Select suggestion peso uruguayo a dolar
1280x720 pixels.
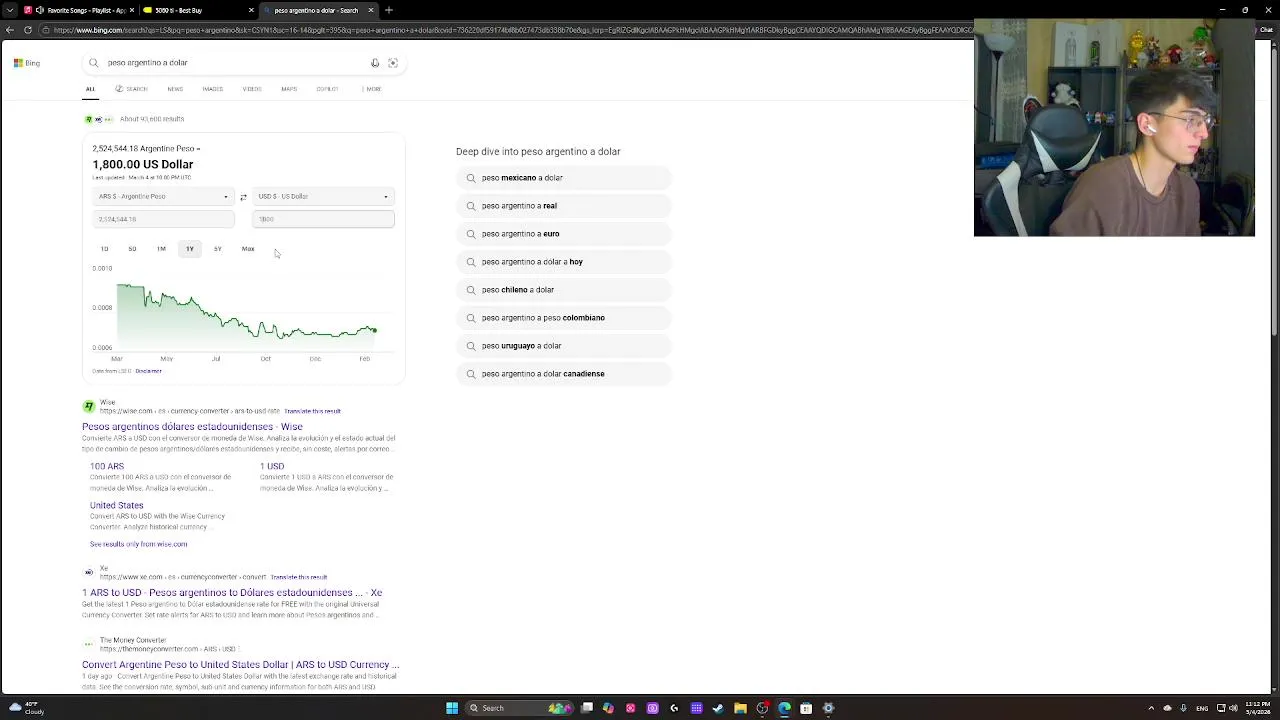pyautogui.click(x=564, y=346)
